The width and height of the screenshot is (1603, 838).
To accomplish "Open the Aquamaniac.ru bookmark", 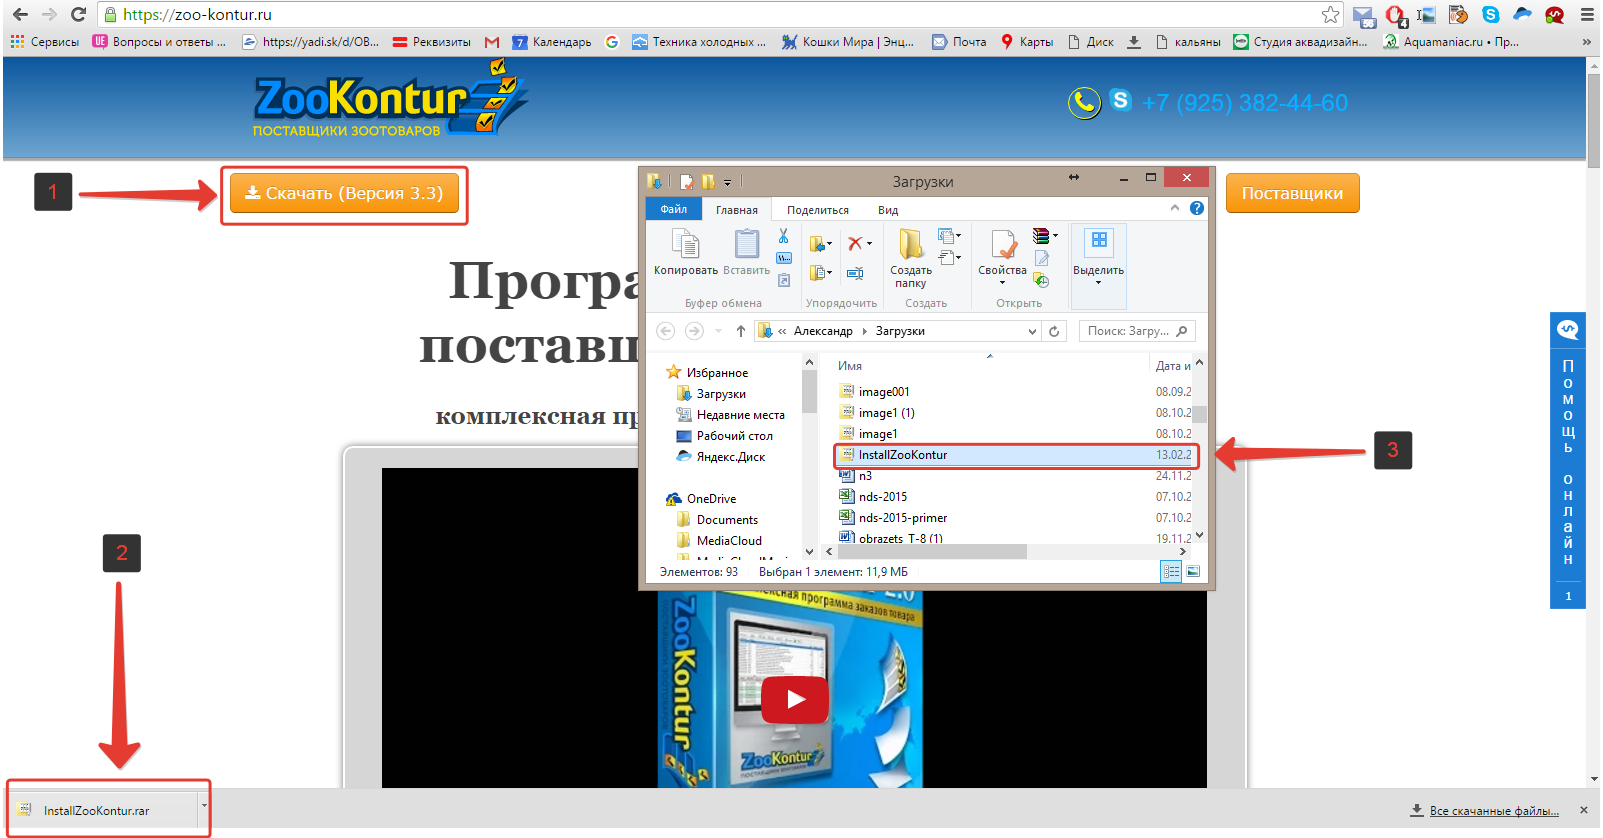I will 1451,42.
